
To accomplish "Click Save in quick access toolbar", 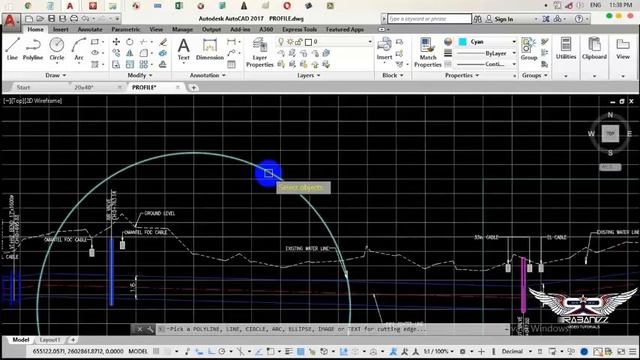I will tap(51, 19).
